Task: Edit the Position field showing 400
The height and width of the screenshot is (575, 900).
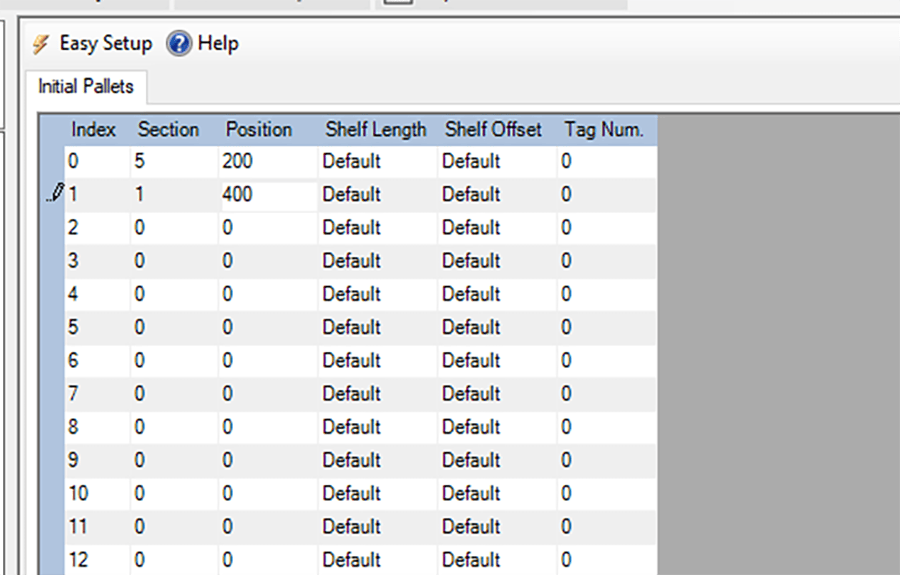Action: [268, 195]
